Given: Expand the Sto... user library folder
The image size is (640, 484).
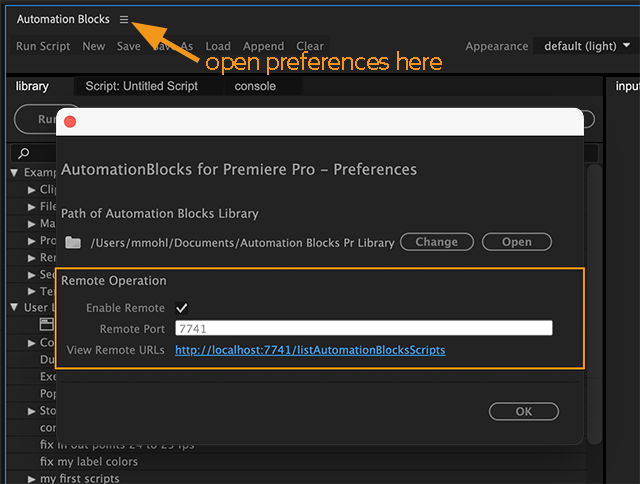Looking at the screenshot, I should 31,411.
